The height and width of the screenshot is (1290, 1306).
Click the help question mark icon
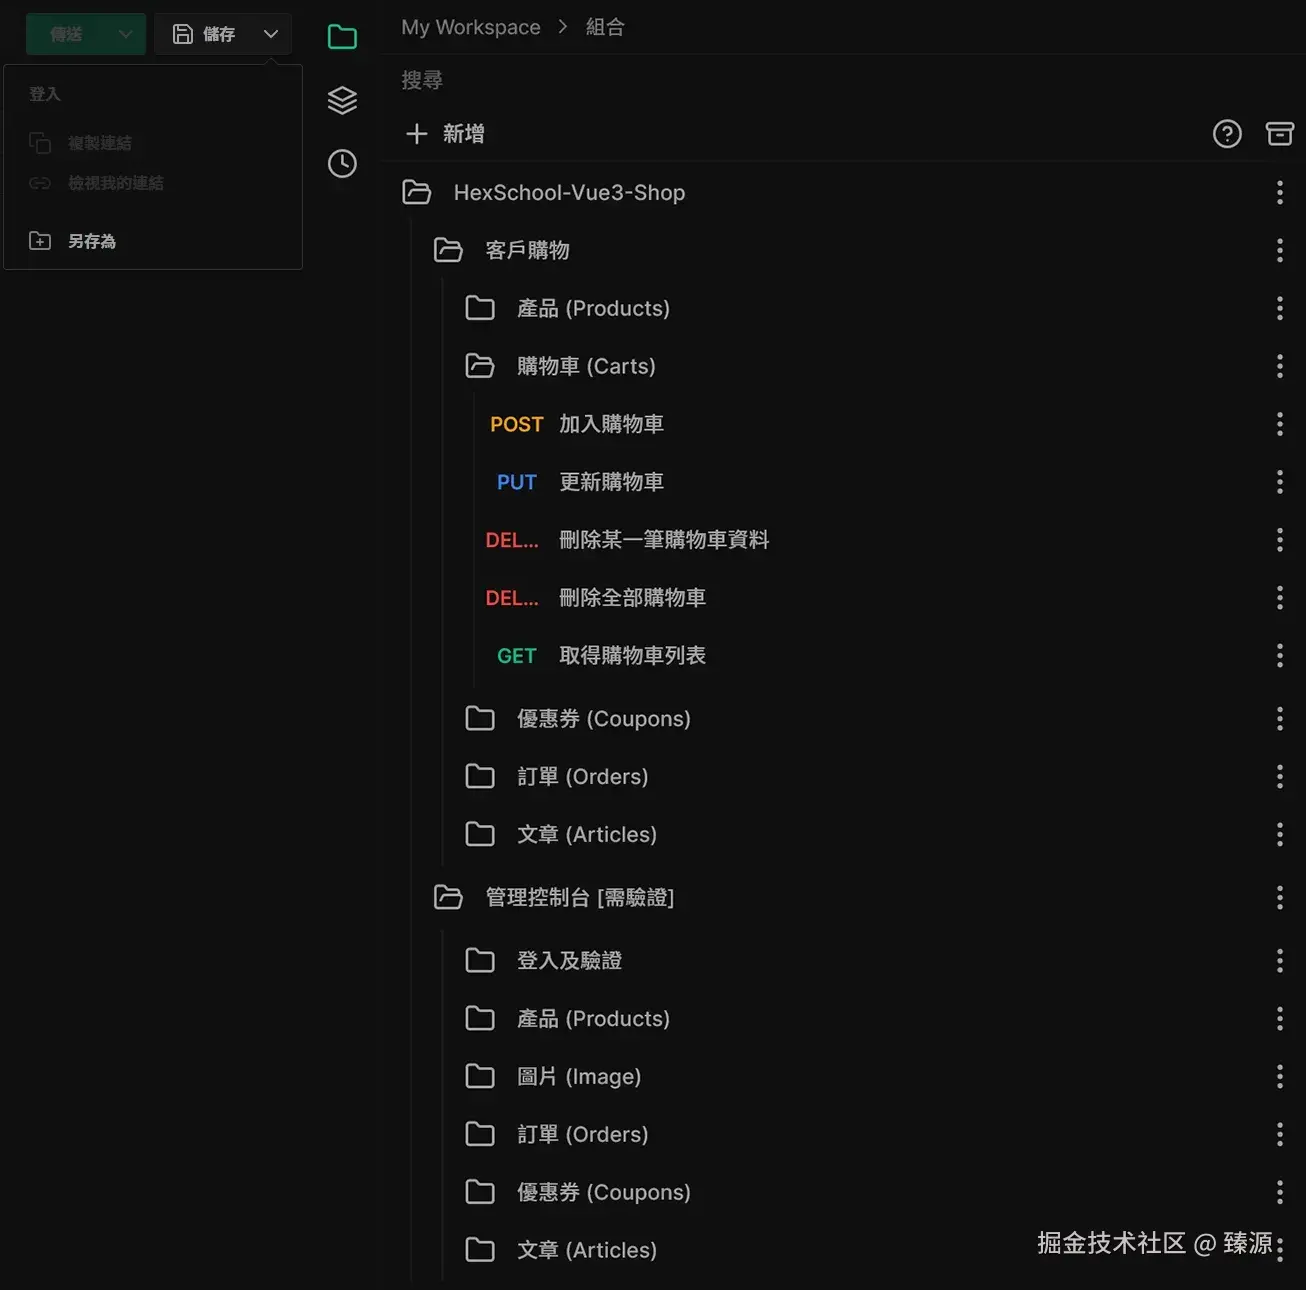click(x=1227, y=133)
